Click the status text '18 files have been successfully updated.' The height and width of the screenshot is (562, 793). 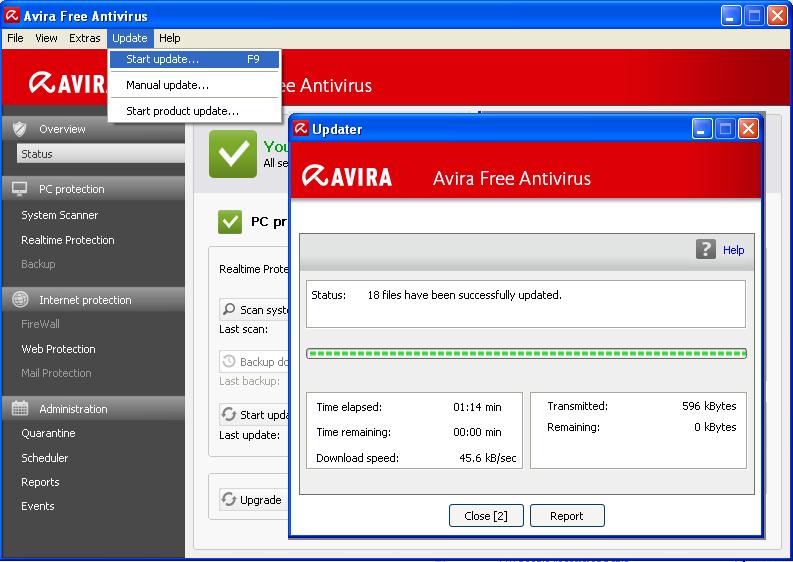tap(464, 295)
